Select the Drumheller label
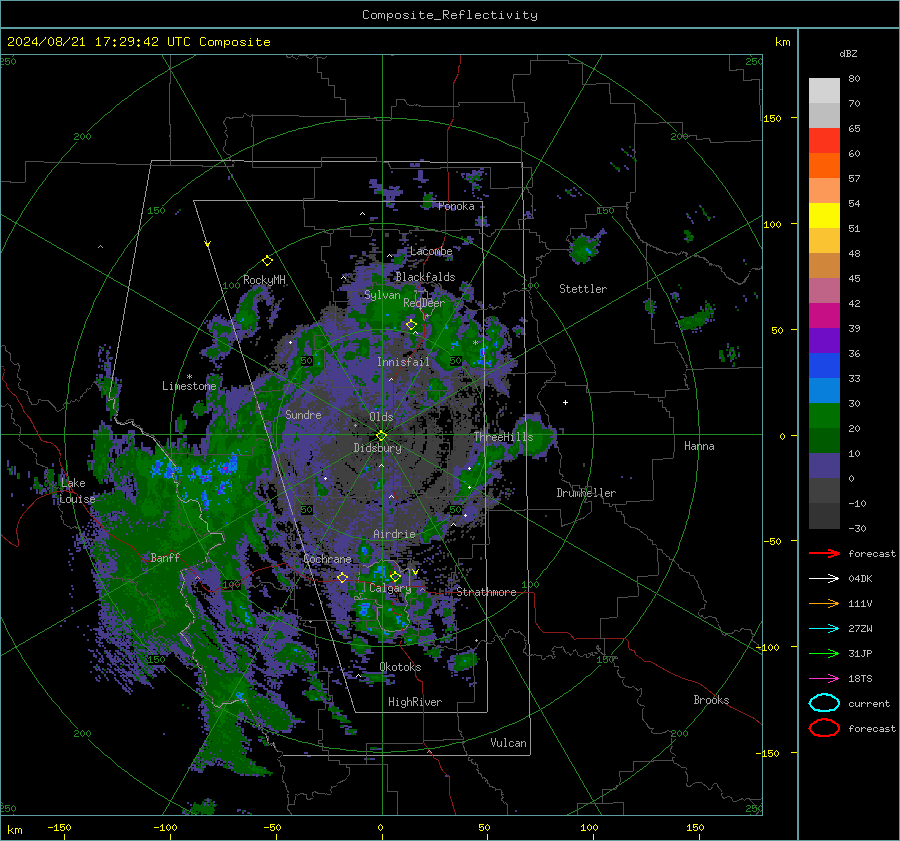Screen dimensions: 900x841 click(586, 493)
